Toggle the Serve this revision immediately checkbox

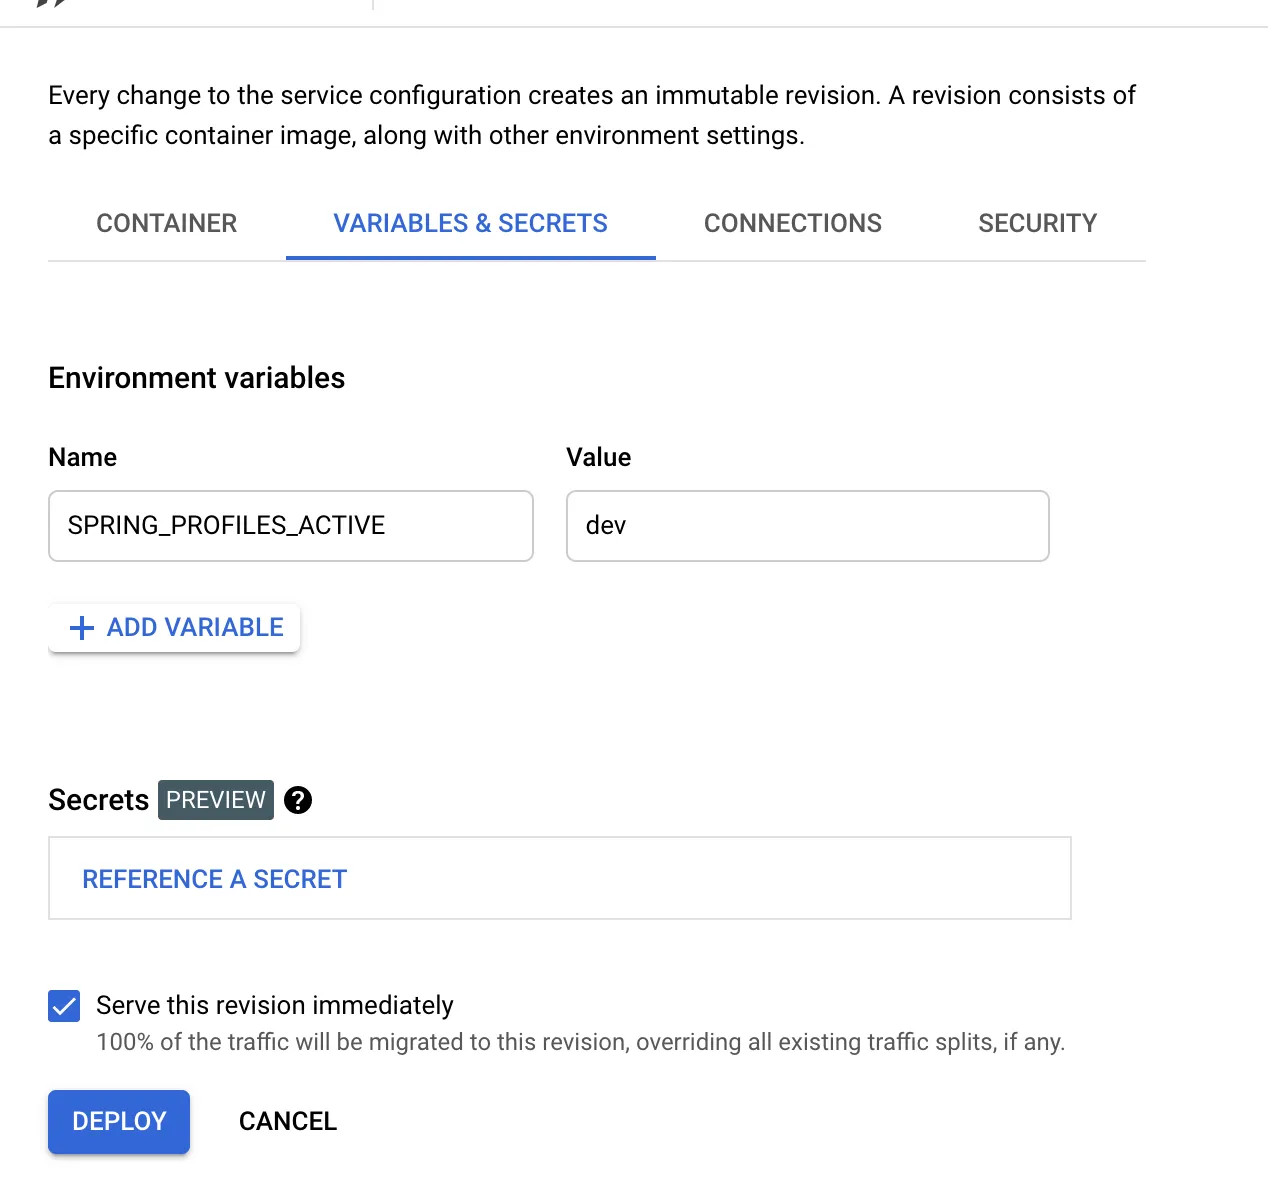click(x=64, y=1006)
